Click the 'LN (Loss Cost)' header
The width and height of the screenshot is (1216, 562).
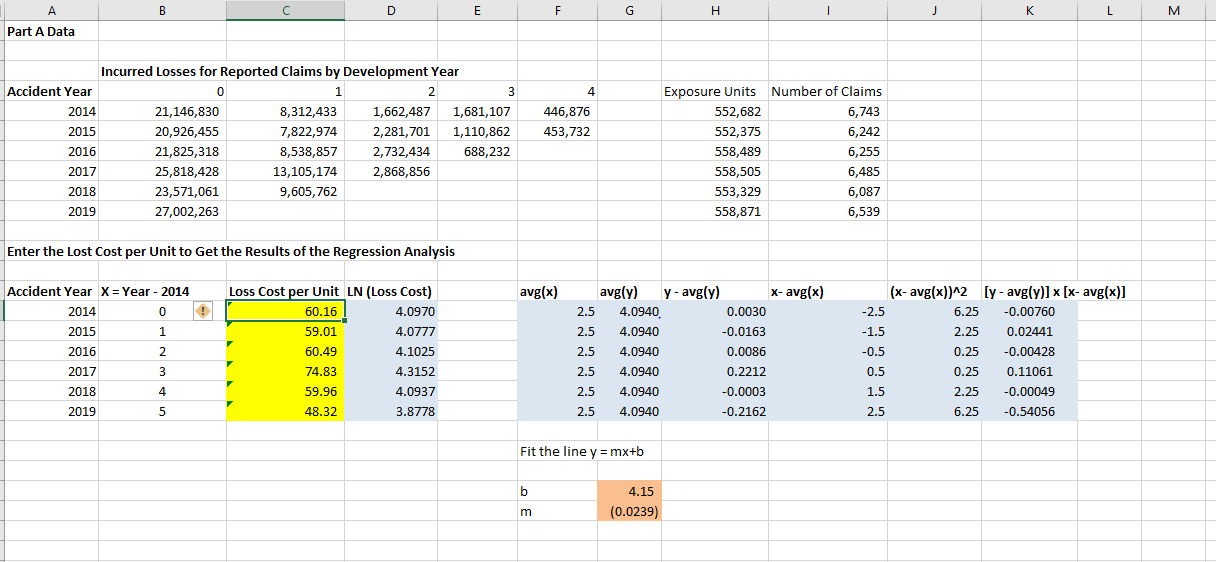(x=389, y=291)
